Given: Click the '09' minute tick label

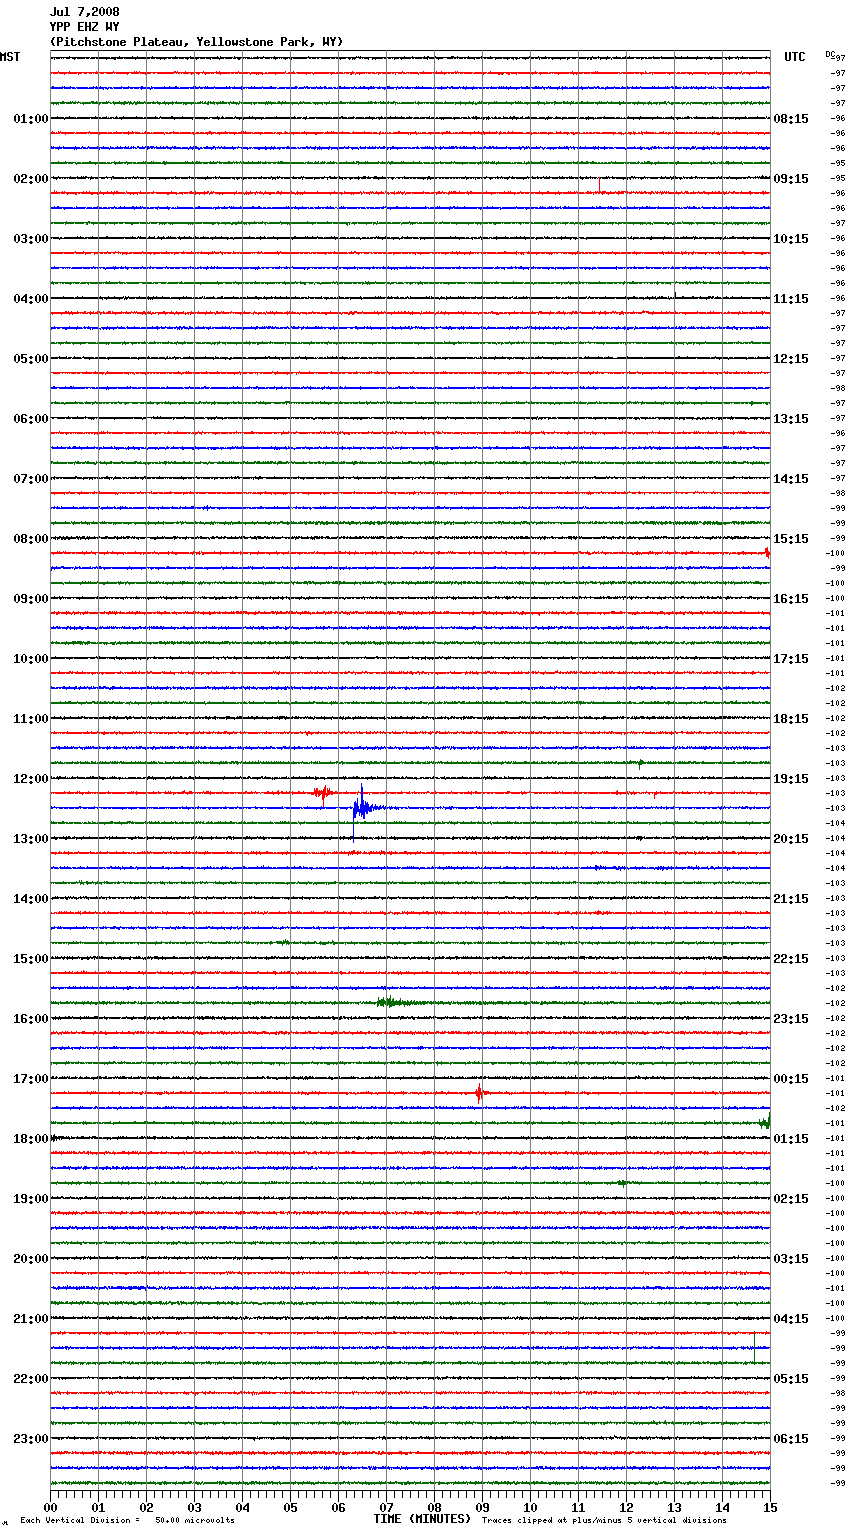Looking at the screenshot, I should coord(482,1507).
